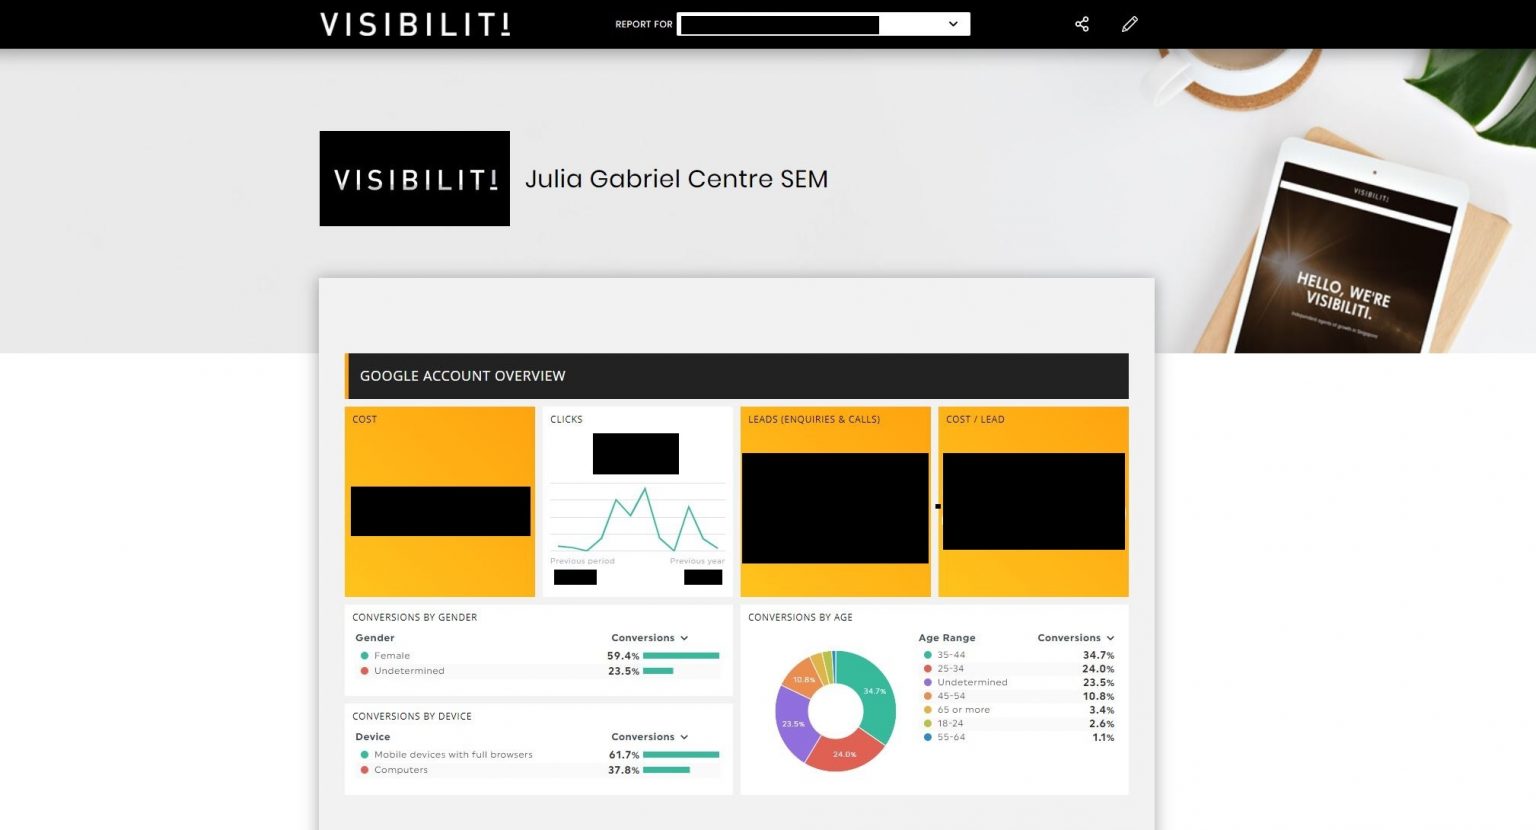
Task: Click the 24.0% red donut slice
Action: (x=844, y=753)
